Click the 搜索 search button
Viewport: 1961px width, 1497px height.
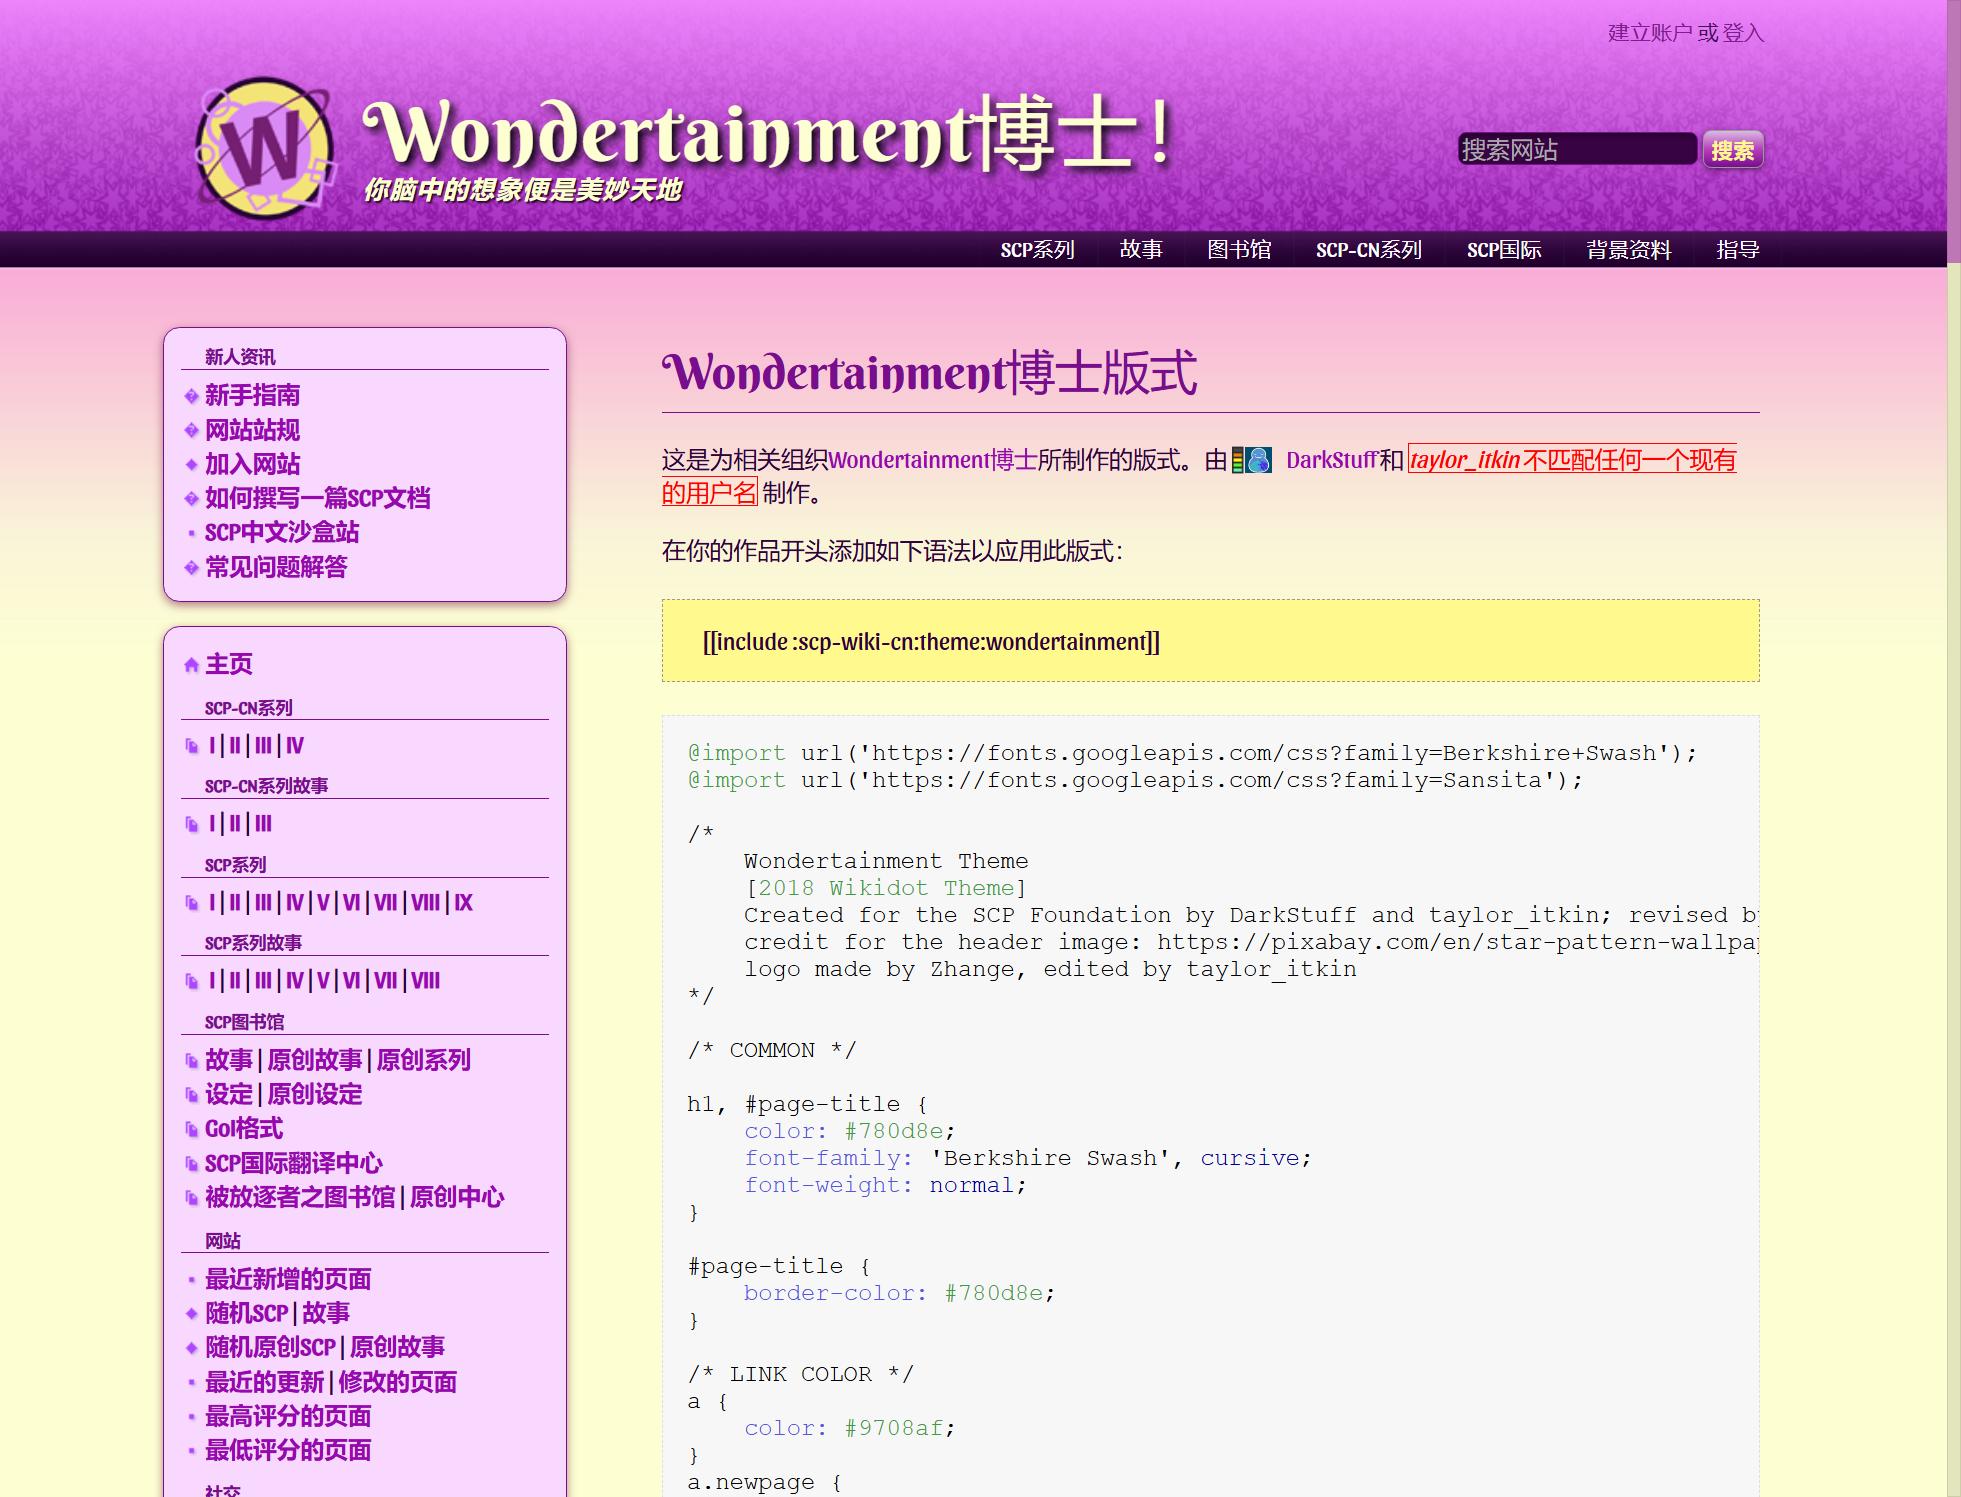click(x=1734, y=150)
